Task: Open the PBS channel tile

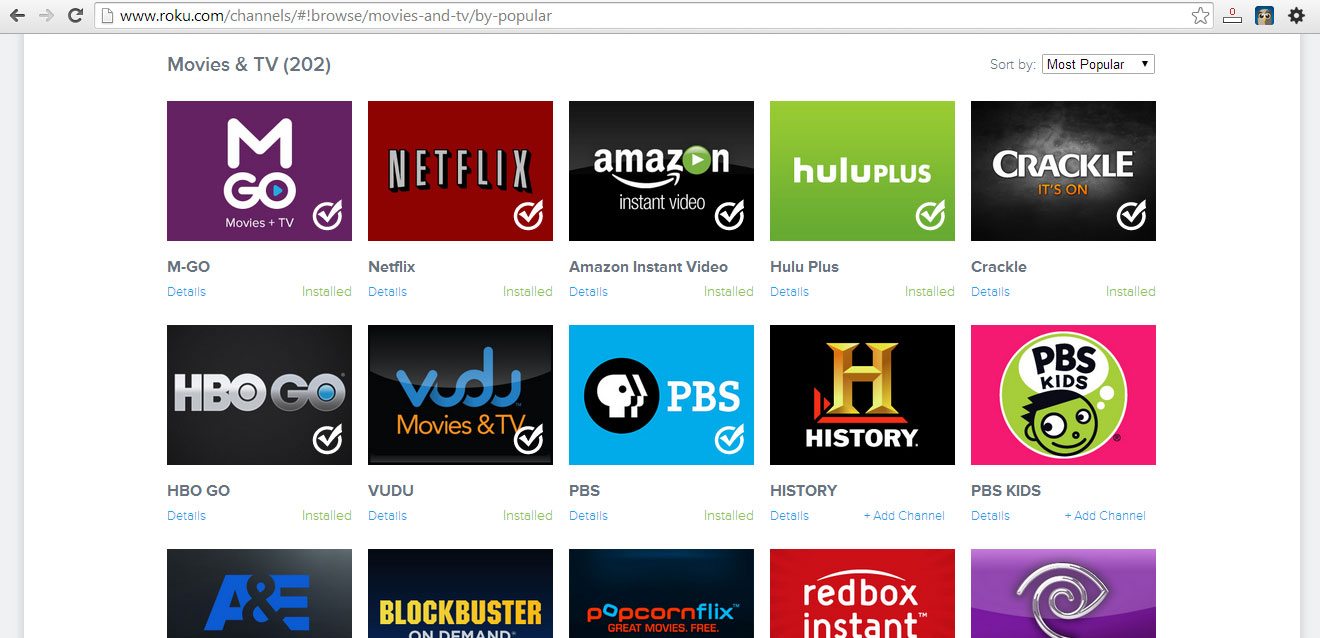Action: pyautogui.click(x=661, y=395)
